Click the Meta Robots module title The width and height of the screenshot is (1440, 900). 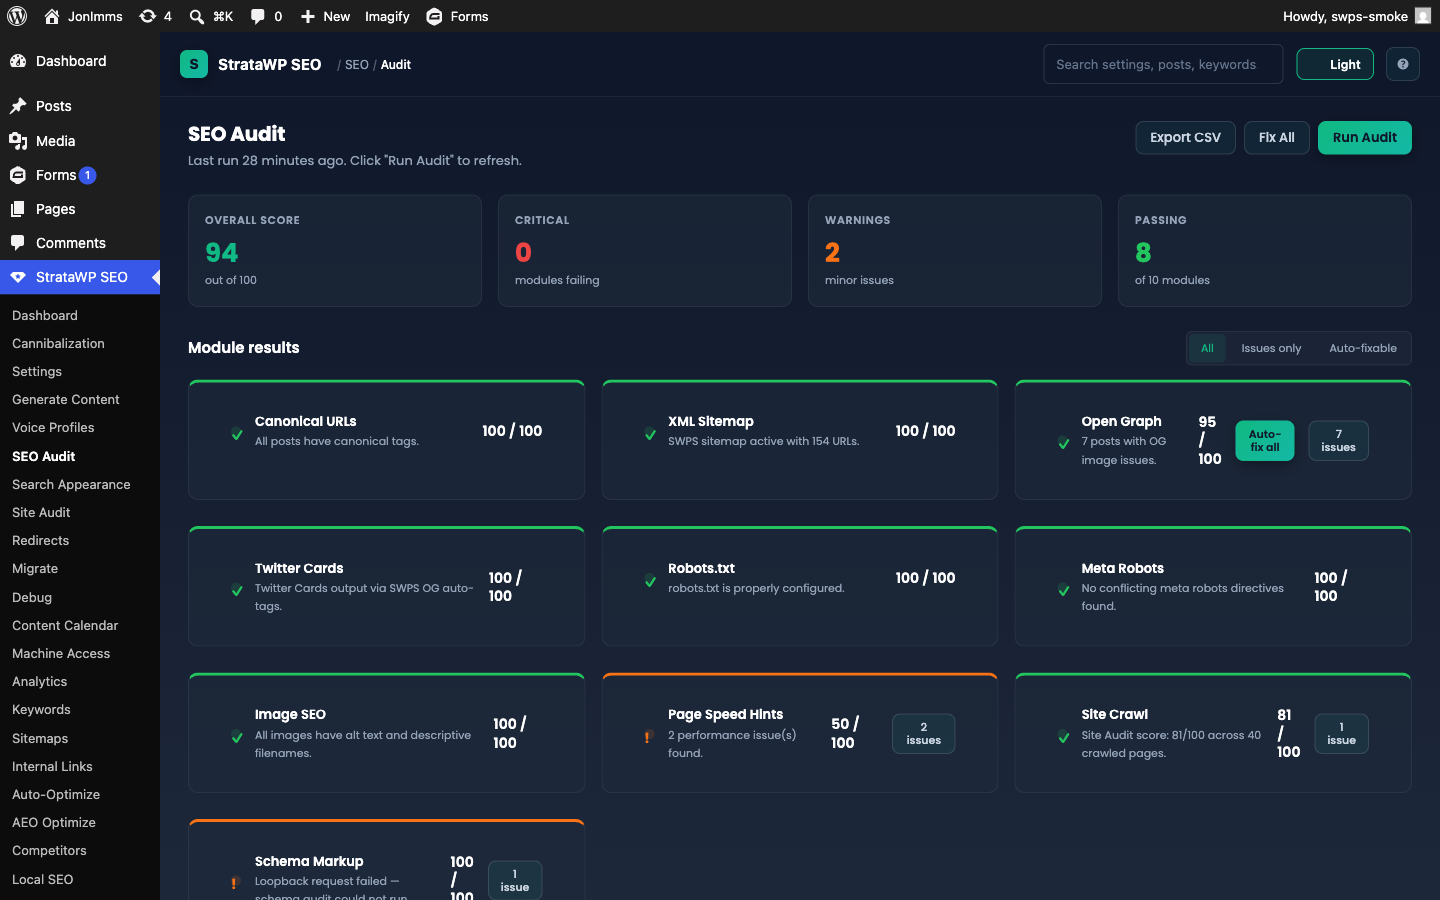coord(1122,568)
